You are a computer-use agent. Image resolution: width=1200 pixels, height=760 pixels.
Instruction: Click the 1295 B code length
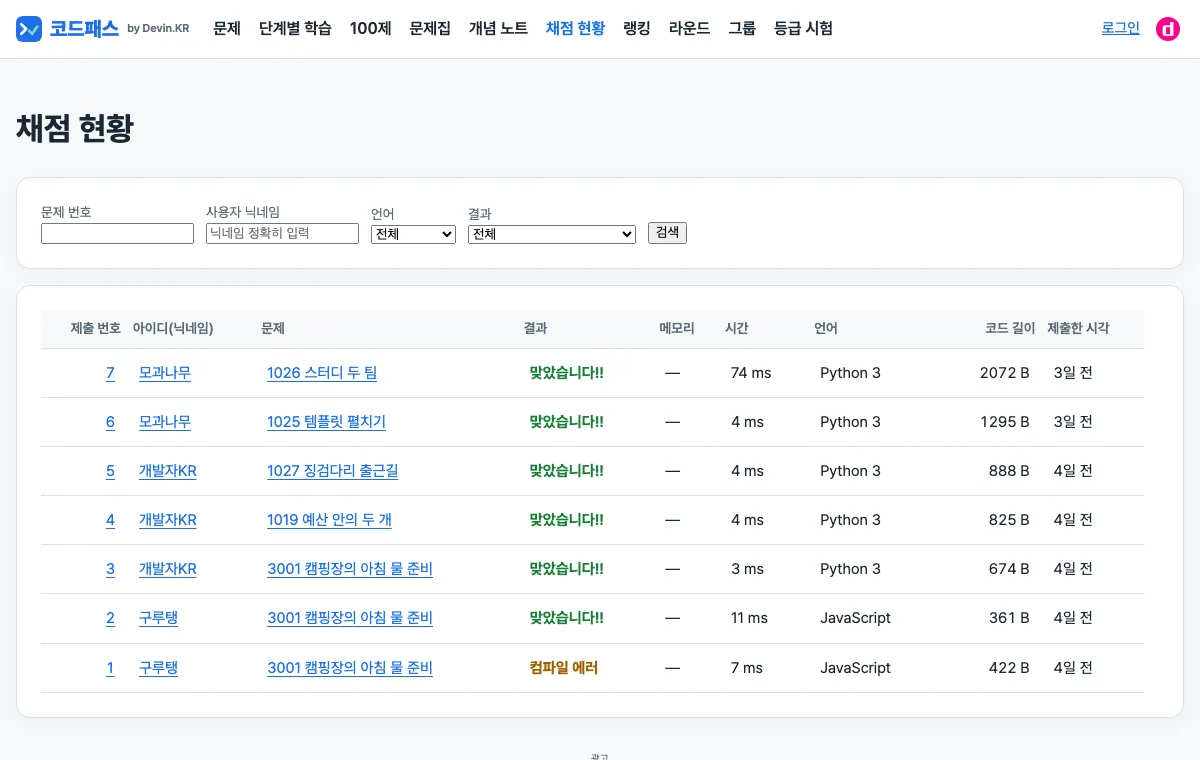click(x=1005, y=422)
